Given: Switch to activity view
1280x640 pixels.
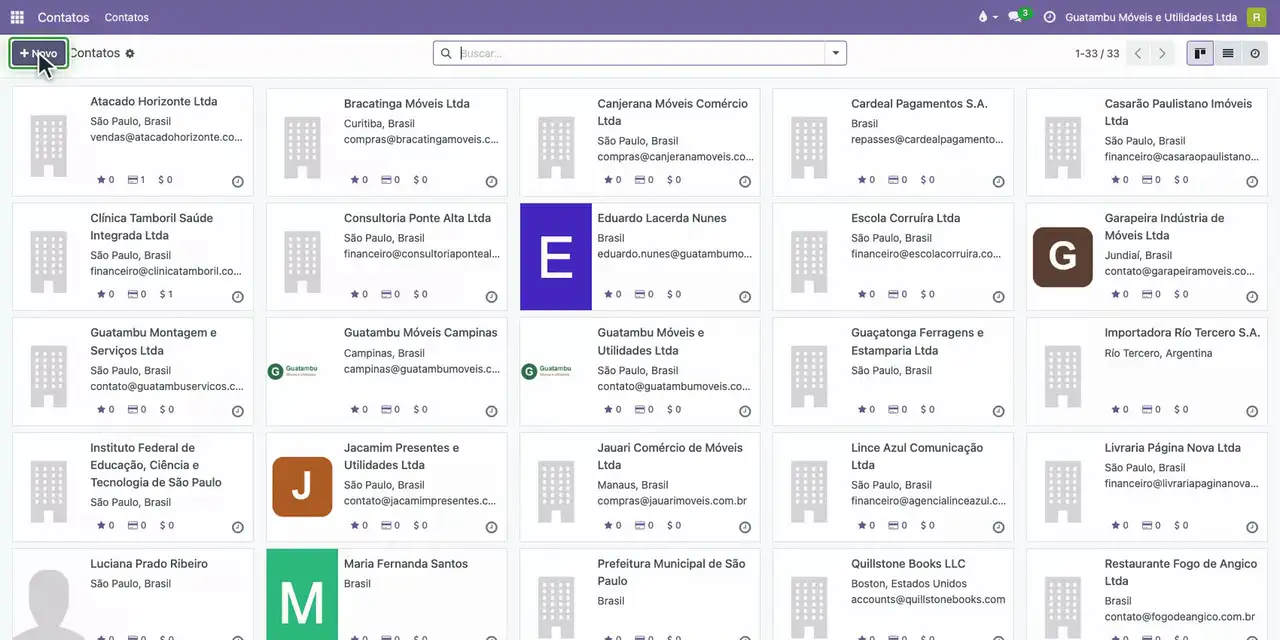Looking at the screenshot, I should coord(1255,53).
